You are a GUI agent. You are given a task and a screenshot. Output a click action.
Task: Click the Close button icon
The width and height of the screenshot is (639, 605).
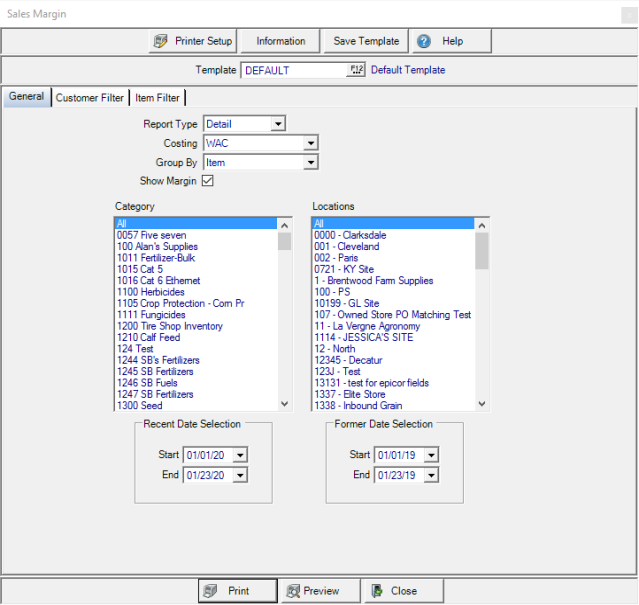click(376, 591)
